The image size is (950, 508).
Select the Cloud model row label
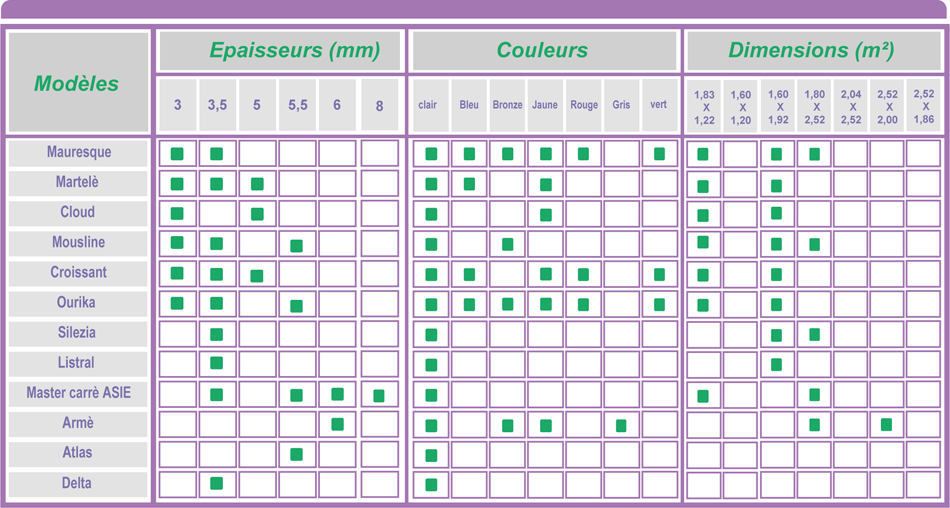click(78, 212)
